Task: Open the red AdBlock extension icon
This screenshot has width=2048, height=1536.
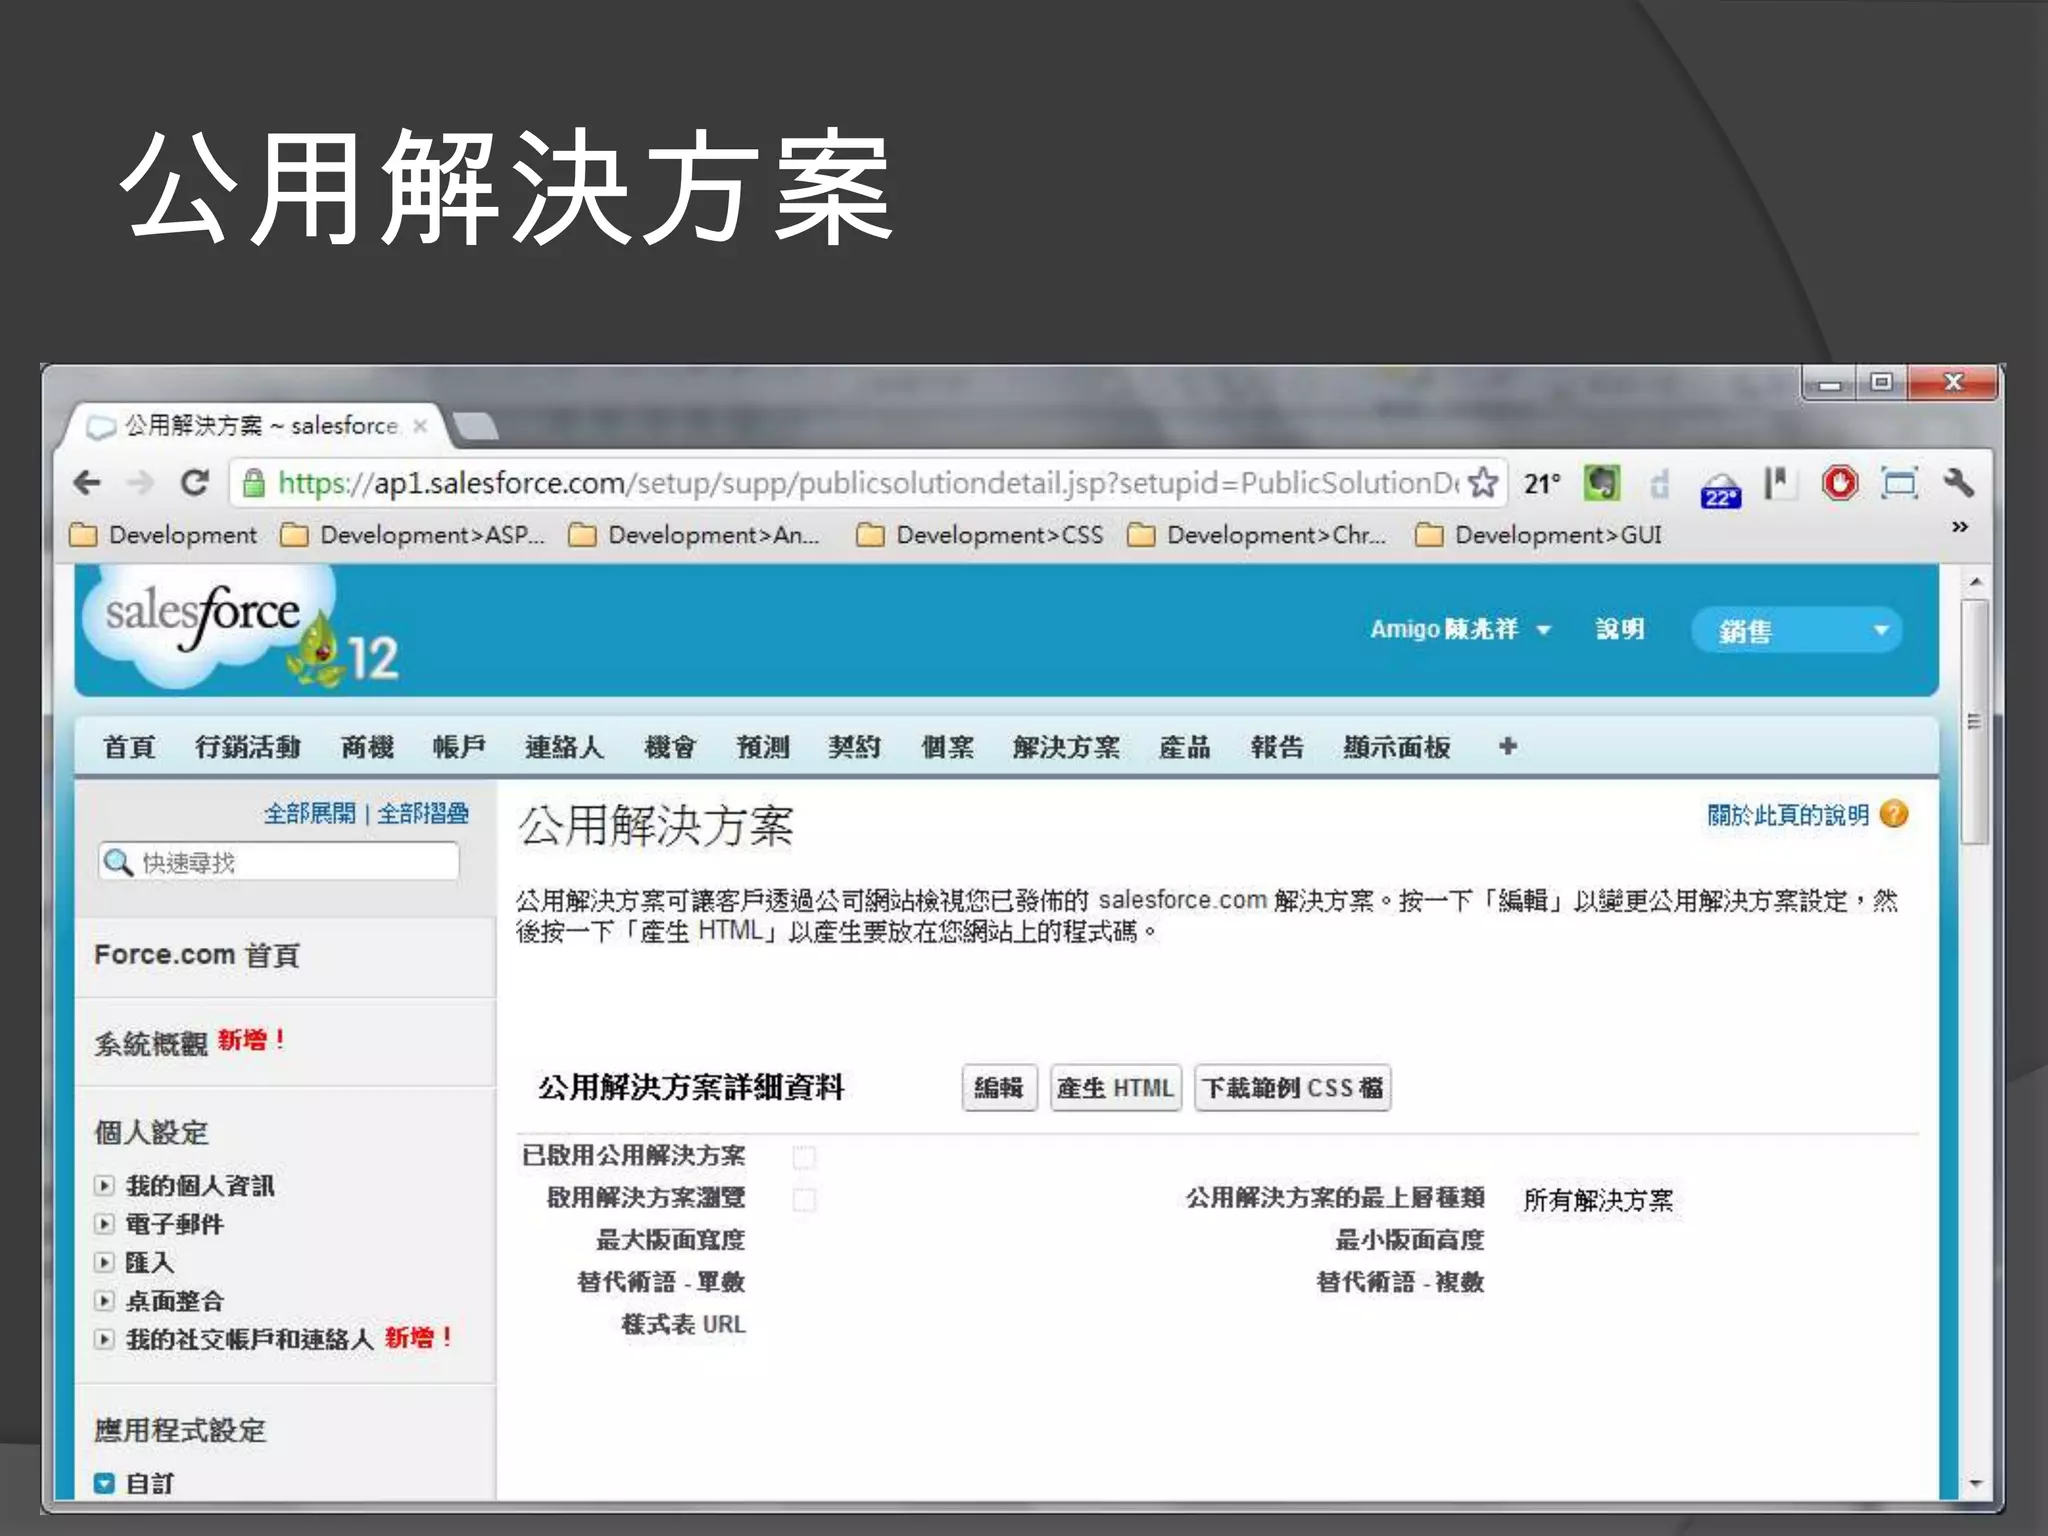Action: pyautogui.click(x=1839, y=483)
